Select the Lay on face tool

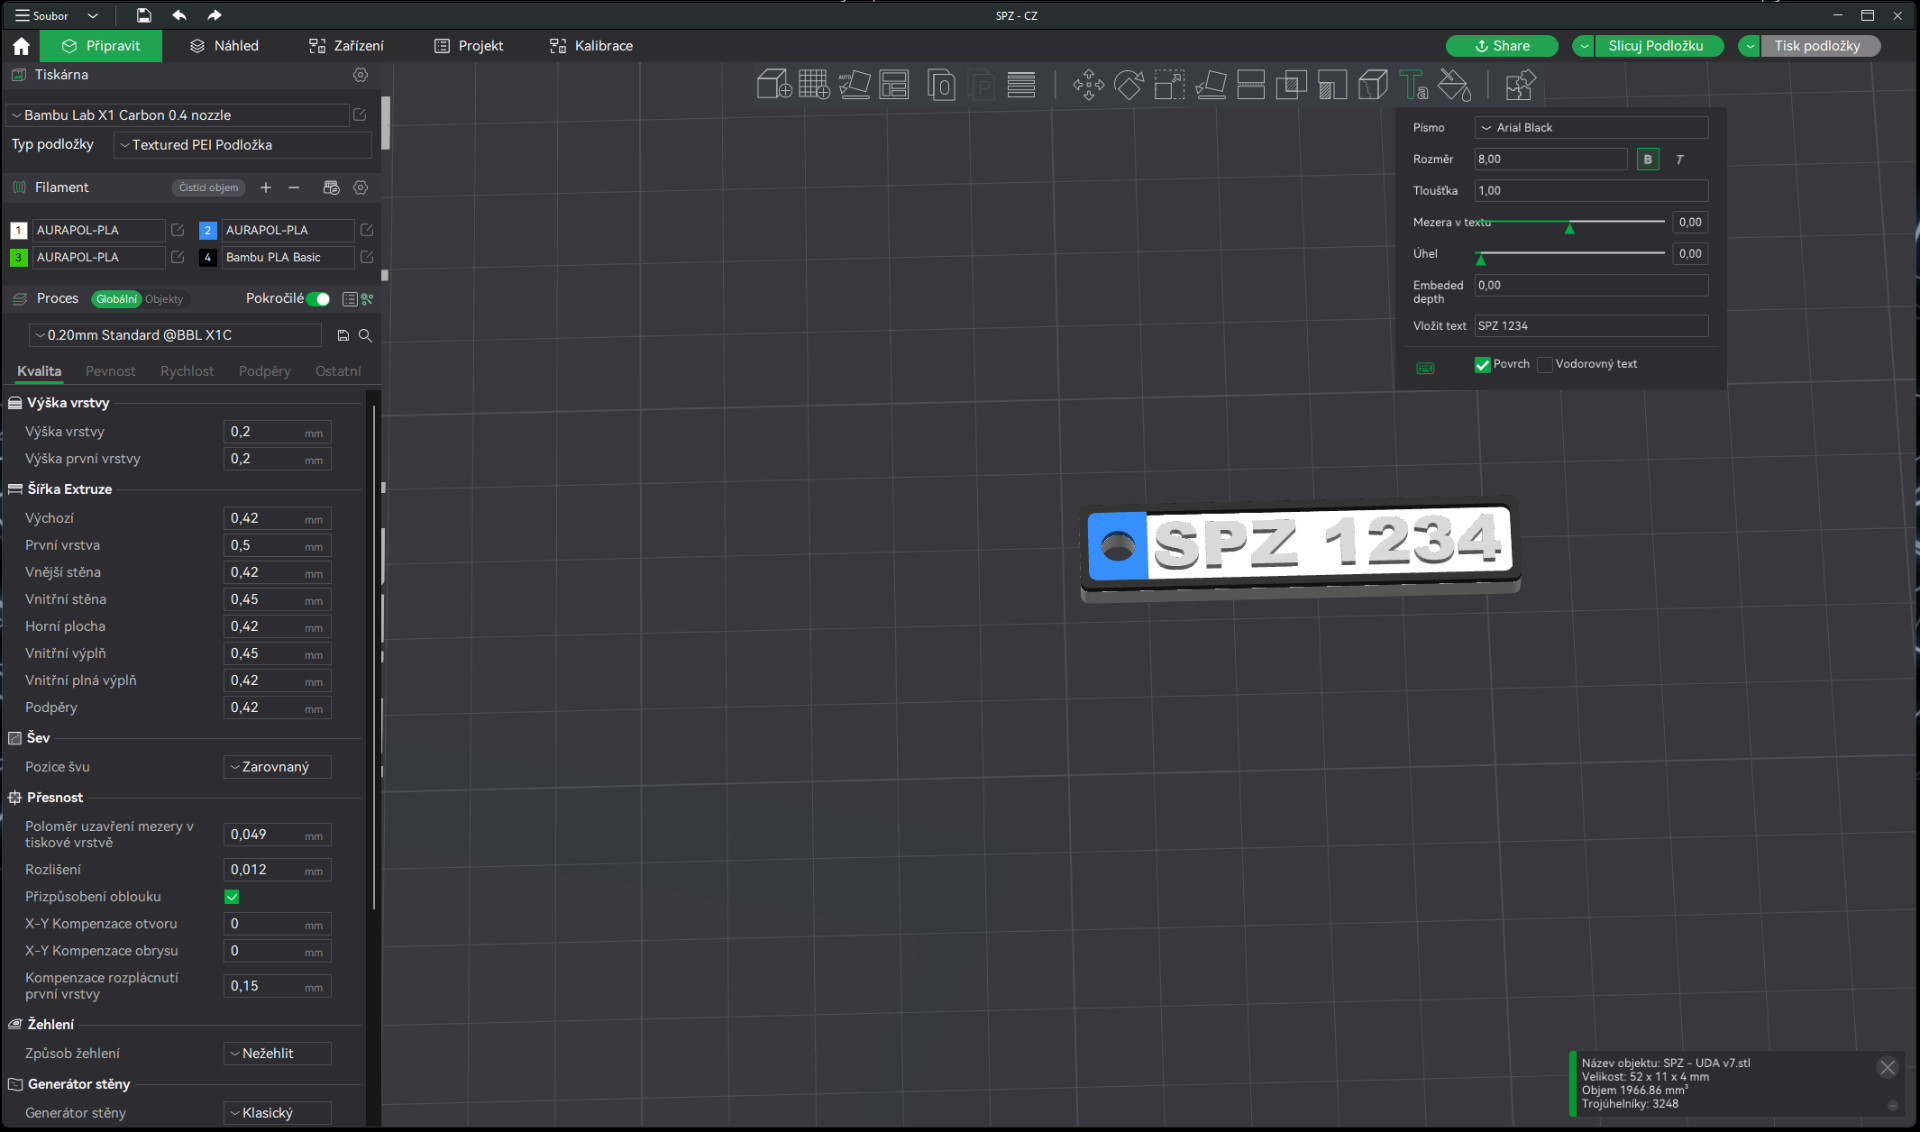coord(1210,85)
